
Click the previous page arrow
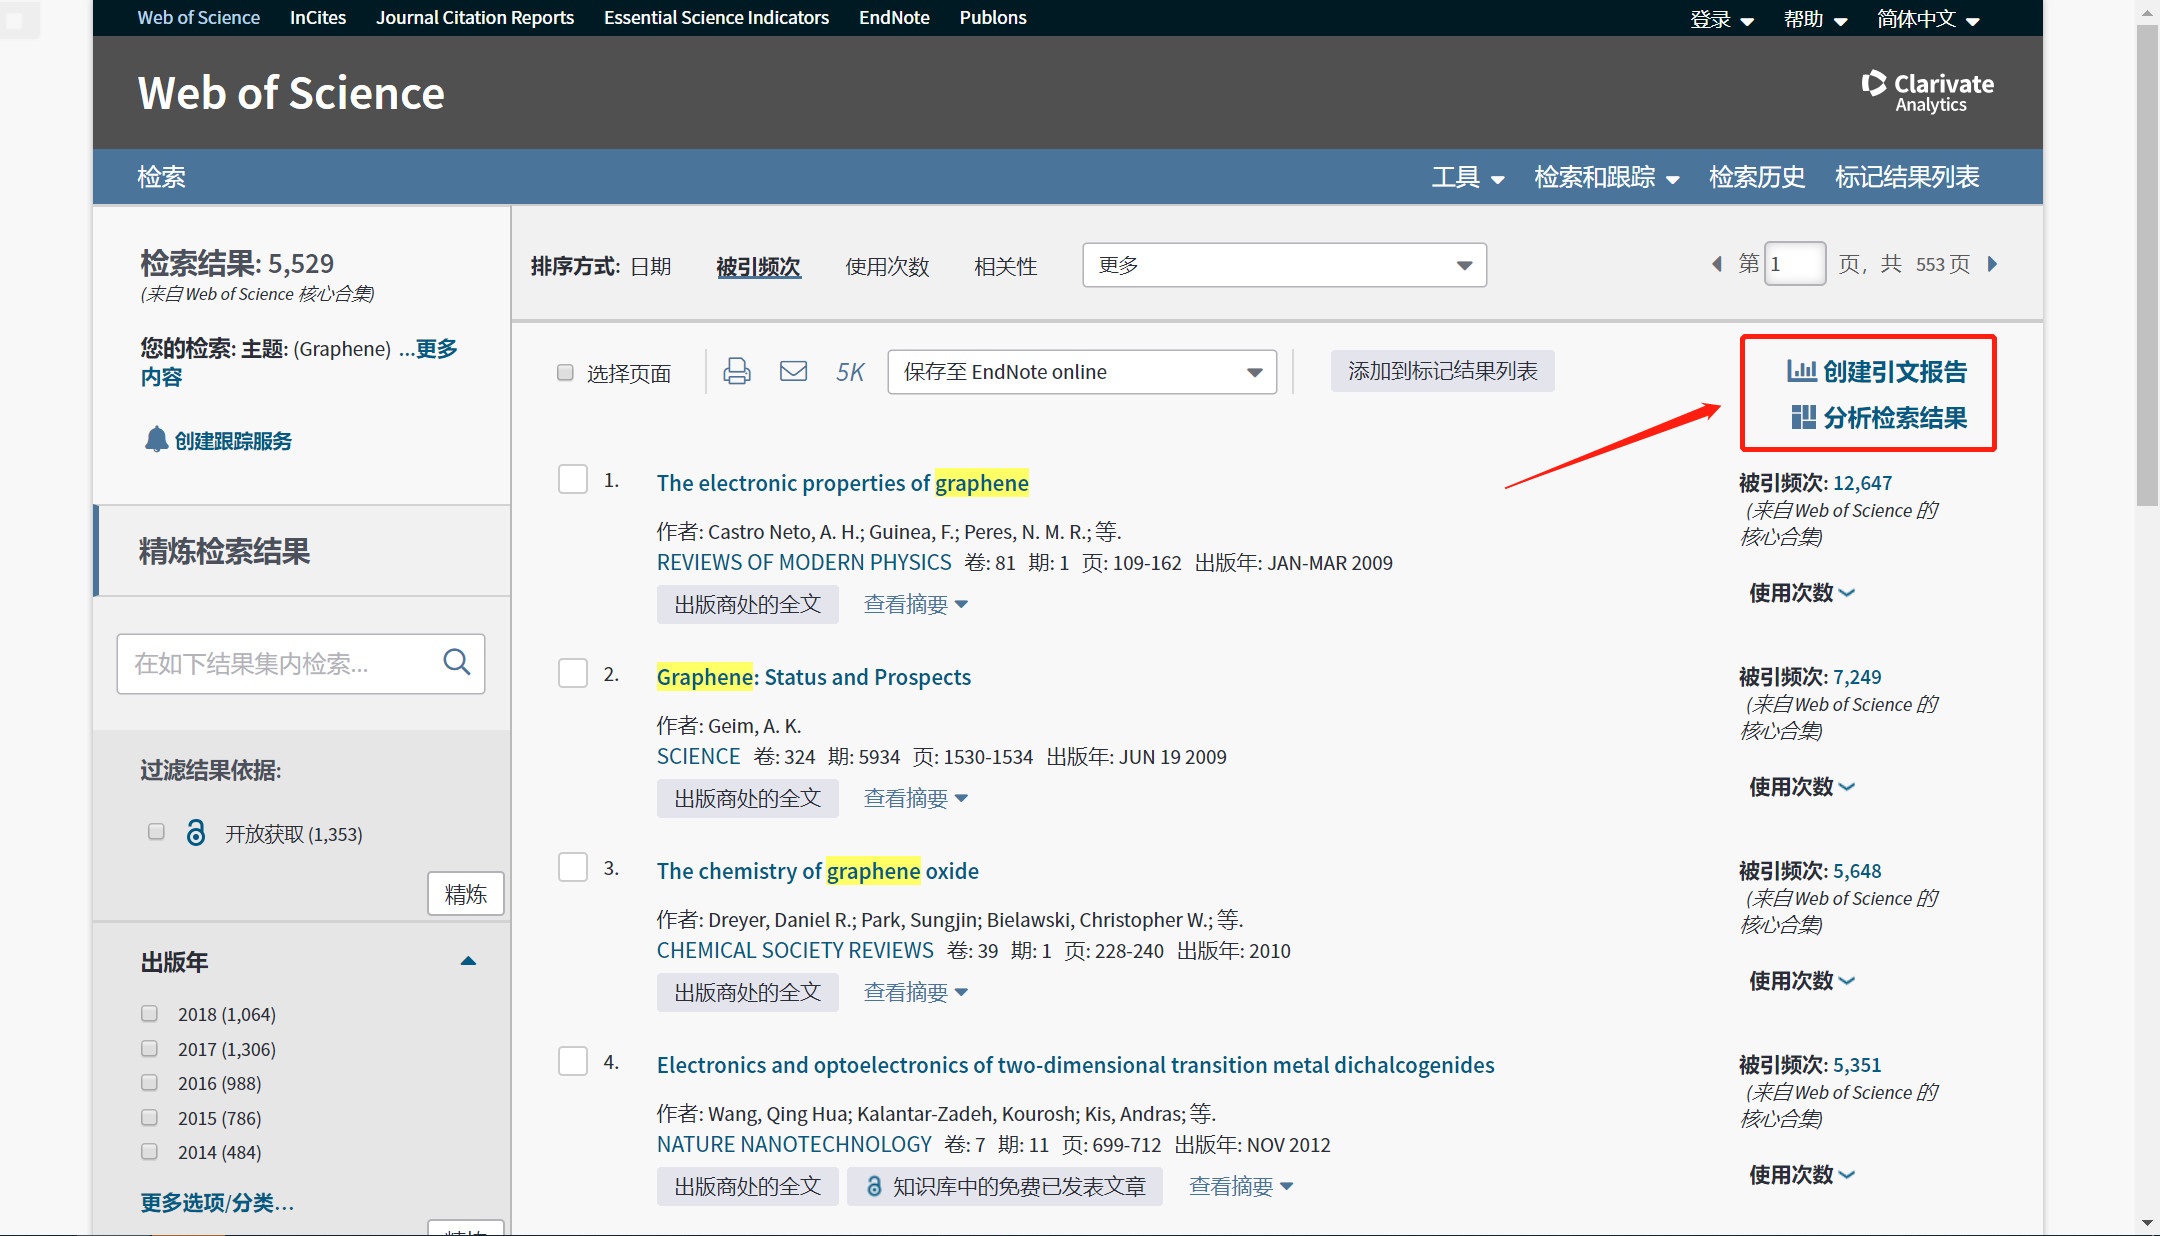click(1717, 264)
